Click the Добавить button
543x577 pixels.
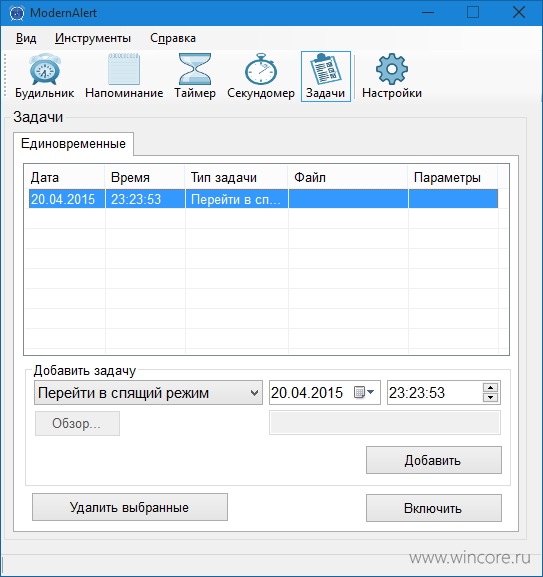point(433,460)
